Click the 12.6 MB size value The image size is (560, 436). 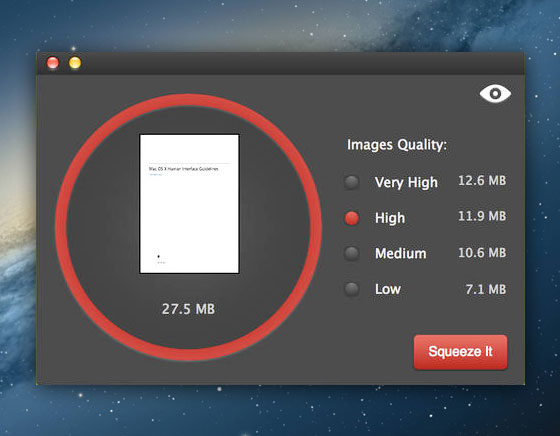tap(482, 181)
